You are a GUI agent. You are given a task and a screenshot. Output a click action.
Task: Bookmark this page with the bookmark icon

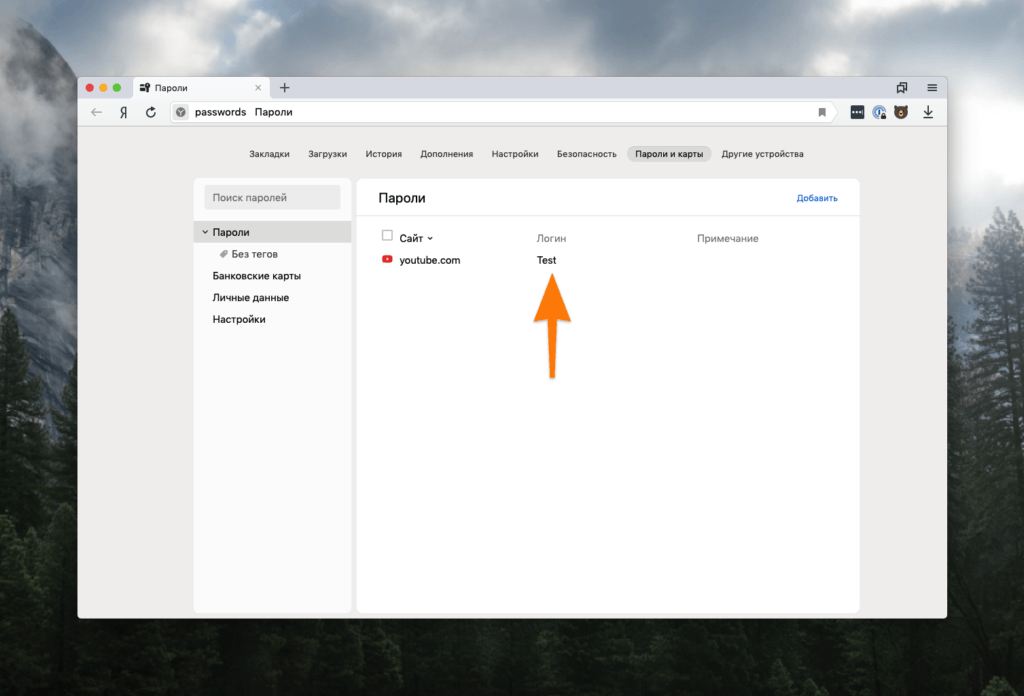822,112
